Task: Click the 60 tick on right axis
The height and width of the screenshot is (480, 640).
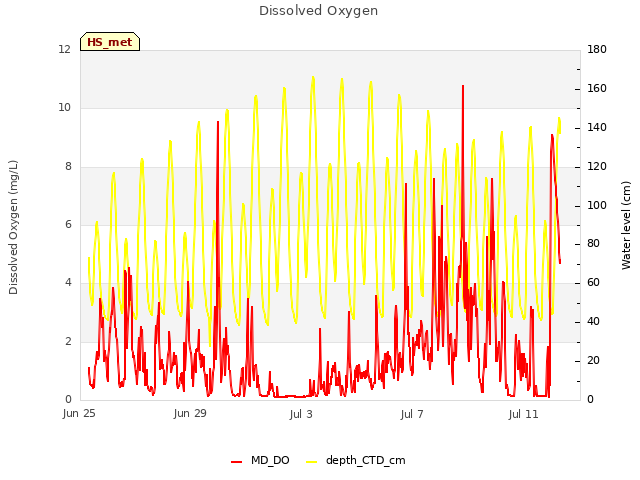Action: tap(593, 283)
